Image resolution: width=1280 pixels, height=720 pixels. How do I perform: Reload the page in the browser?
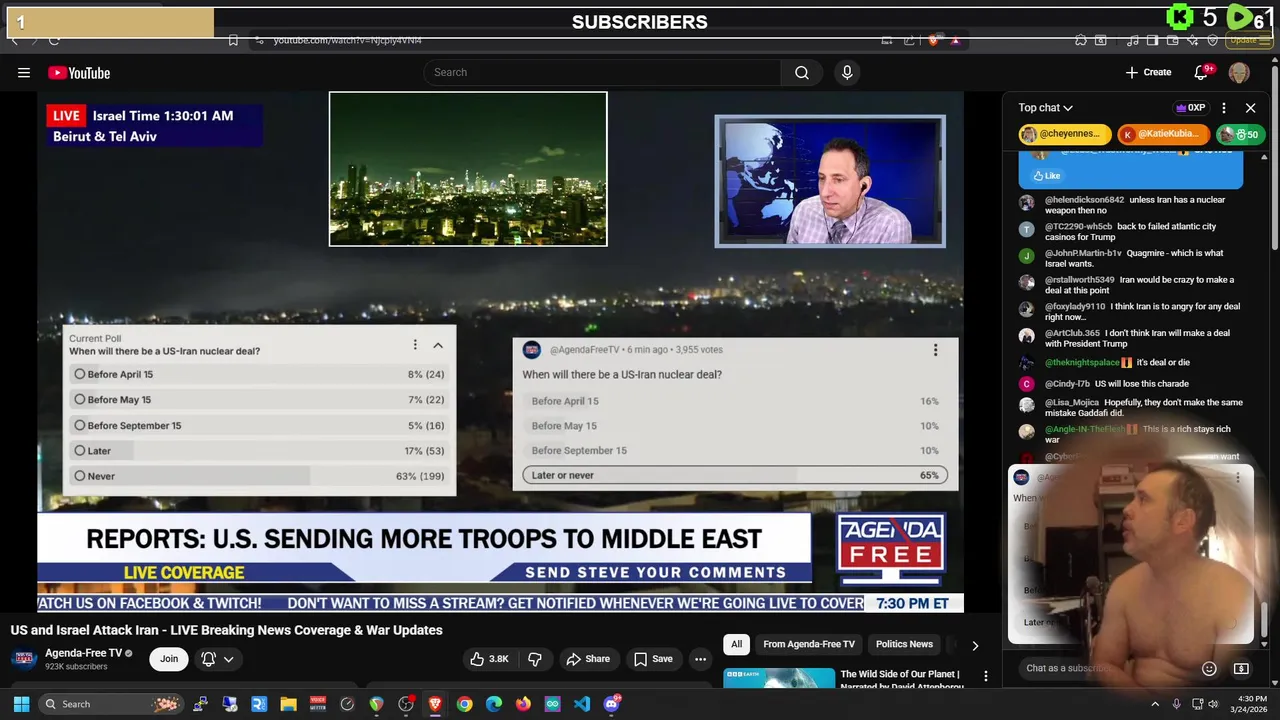54,40
